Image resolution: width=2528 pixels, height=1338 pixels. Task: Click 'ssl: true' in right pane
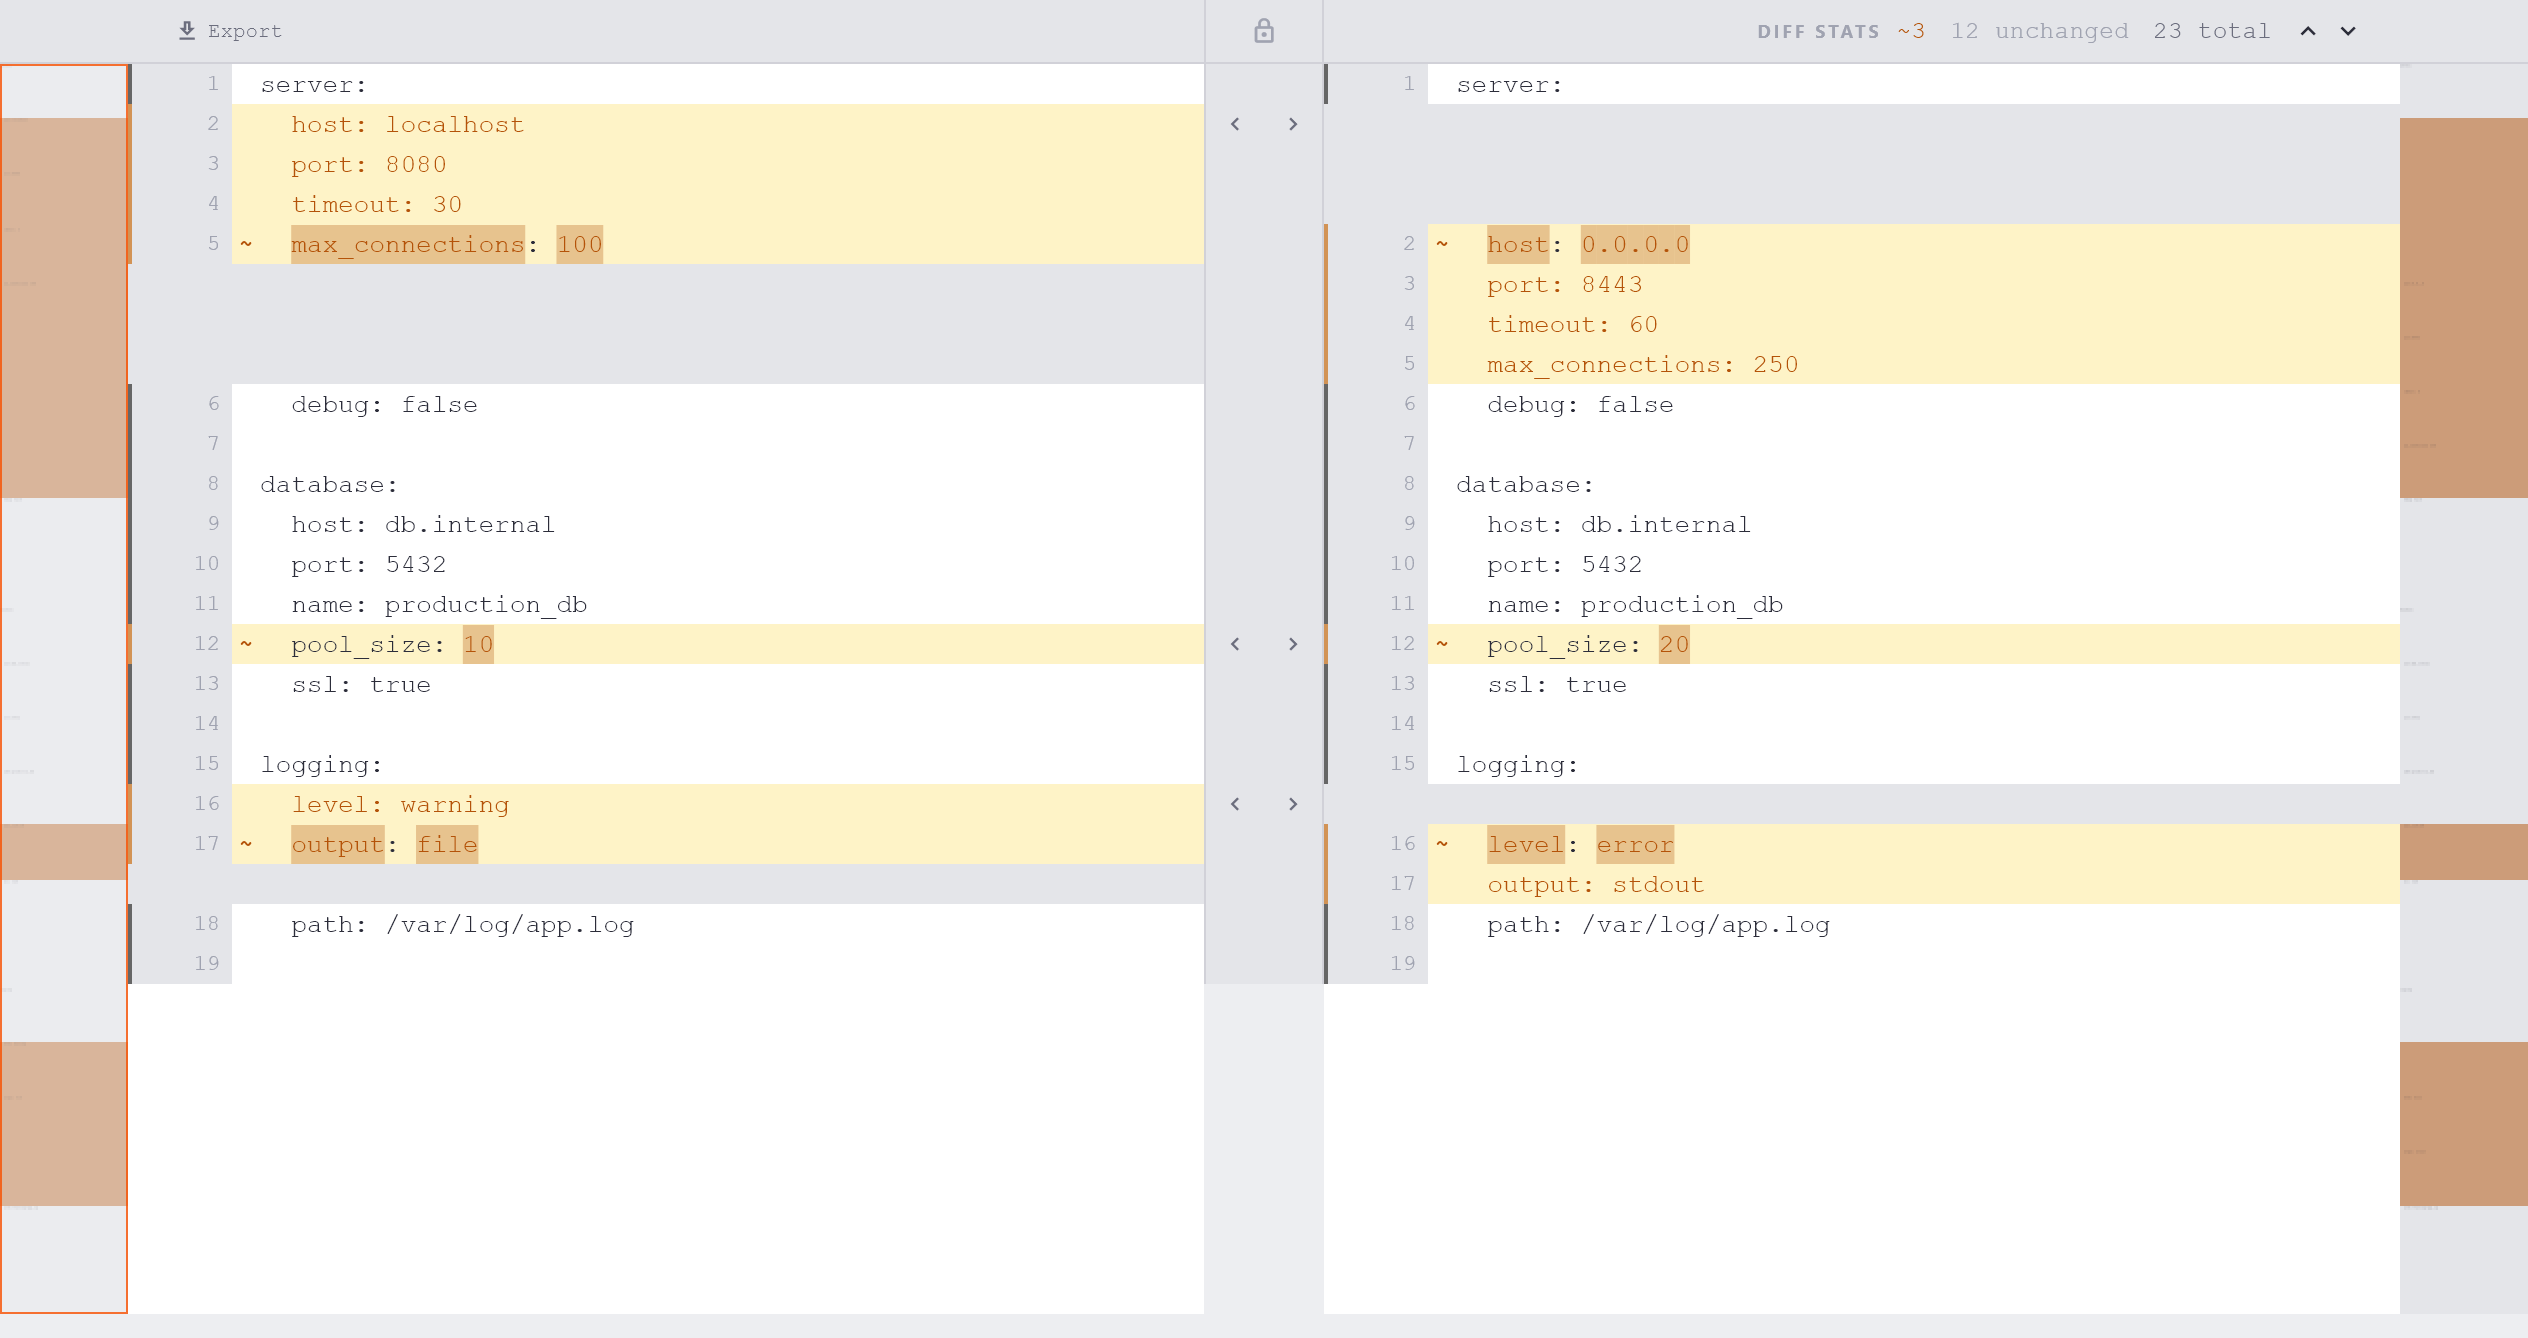1557,684
